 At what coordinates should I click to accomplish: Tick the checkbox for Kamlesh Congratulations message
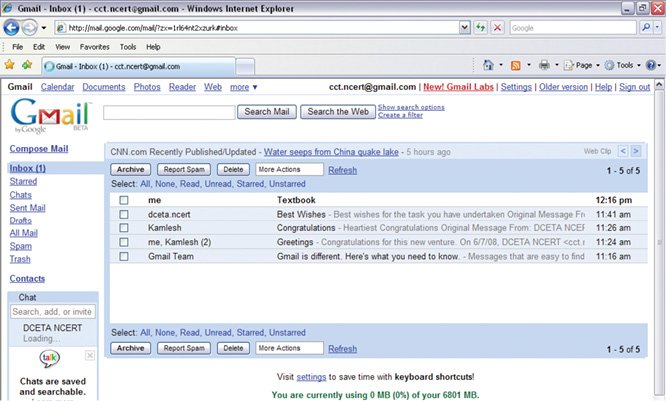[124, 228]
